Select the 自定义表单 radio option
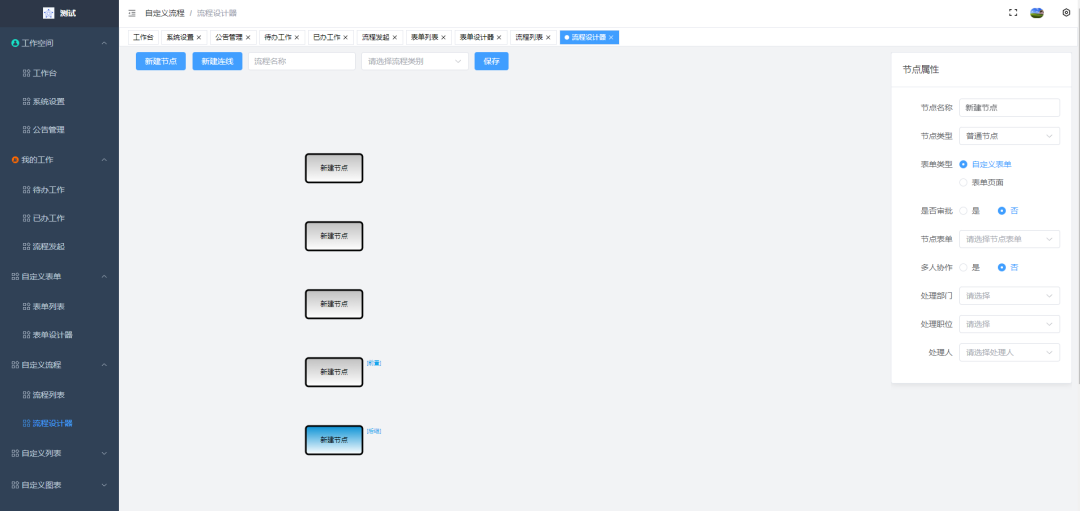The width and height of the screenshot is (1080, 511). tap(963, 164)
